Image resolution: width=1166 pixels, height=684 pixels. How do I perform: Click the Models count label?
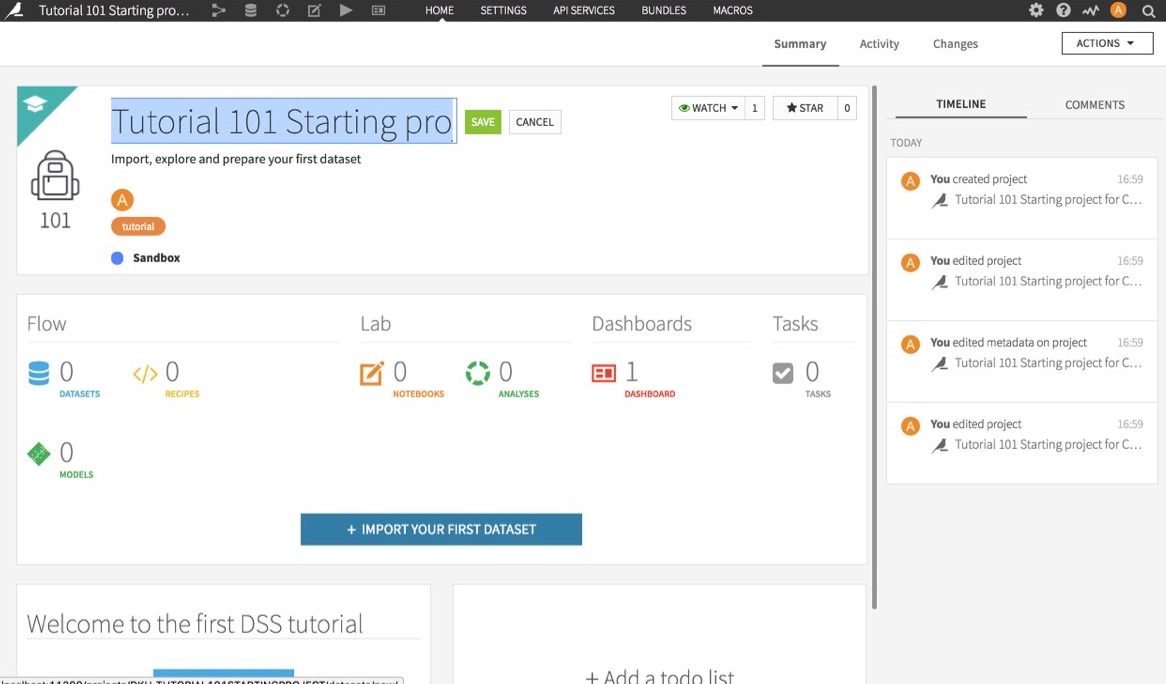click(77, 474)
